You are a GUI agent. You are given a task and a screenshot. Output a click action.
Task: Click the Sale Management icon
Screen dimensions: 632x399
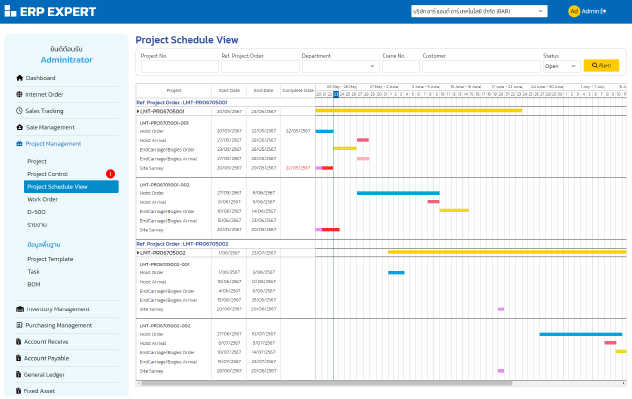point(19,127)
